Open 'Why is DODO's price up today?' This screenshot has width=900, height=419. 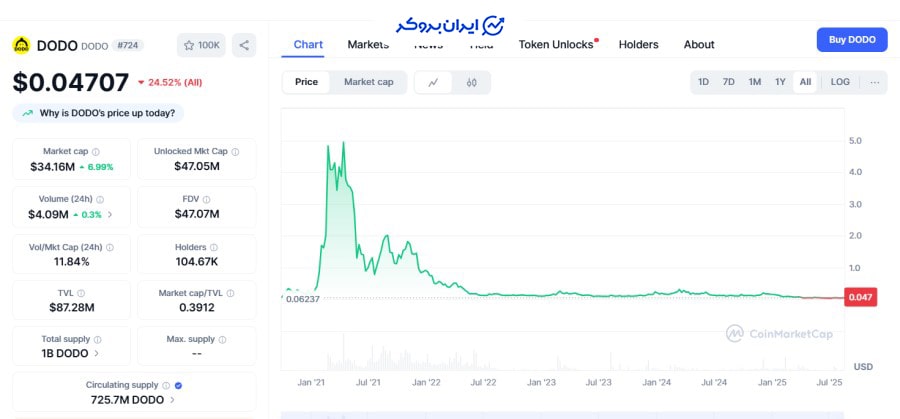pos(98,114)
